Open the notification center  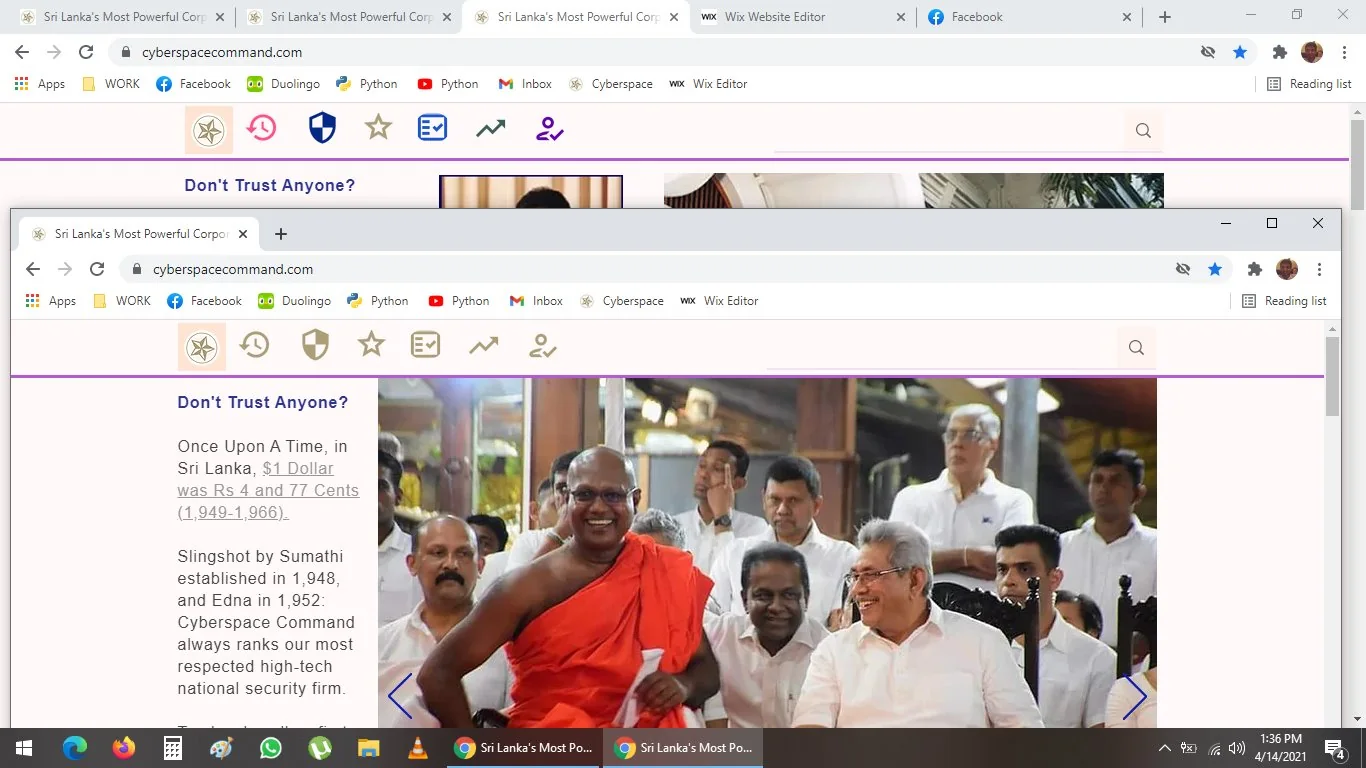[1335, 748]
